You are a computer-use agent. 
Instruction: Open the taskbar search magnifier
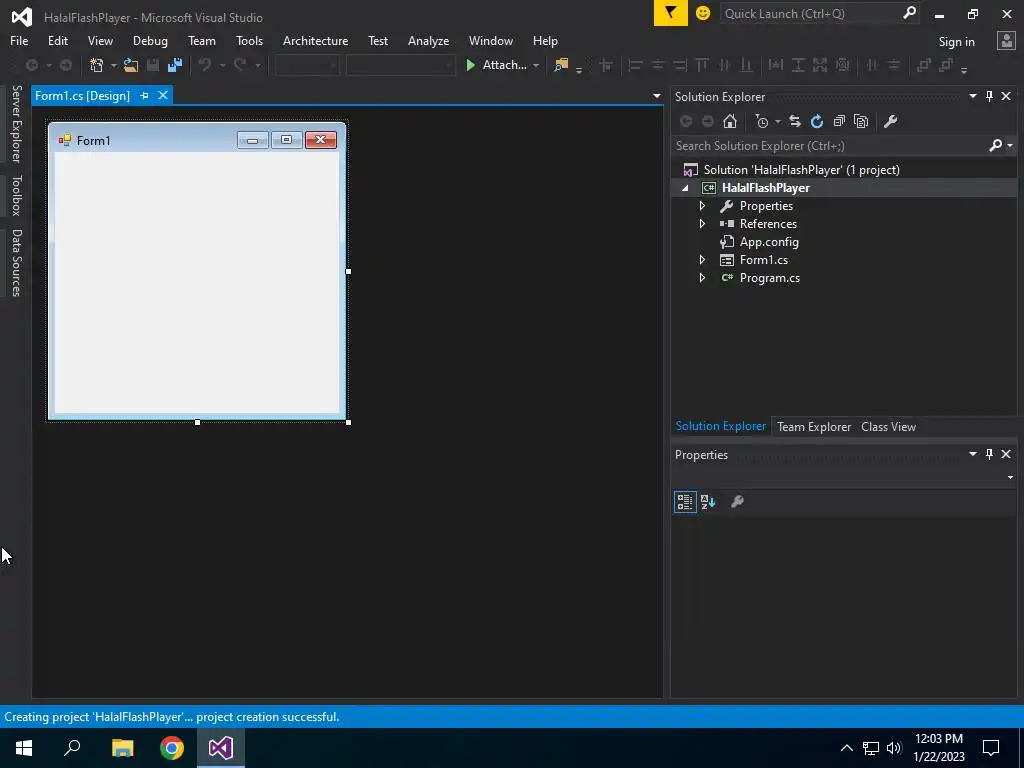[72, 748]
